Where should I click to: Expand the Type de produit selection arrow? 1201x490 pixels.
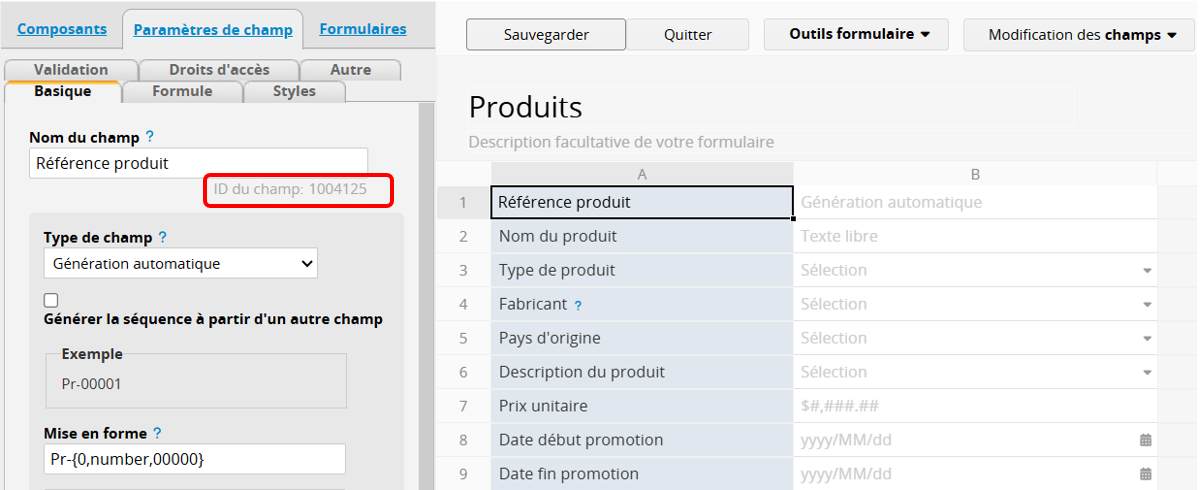(1147, 271)
